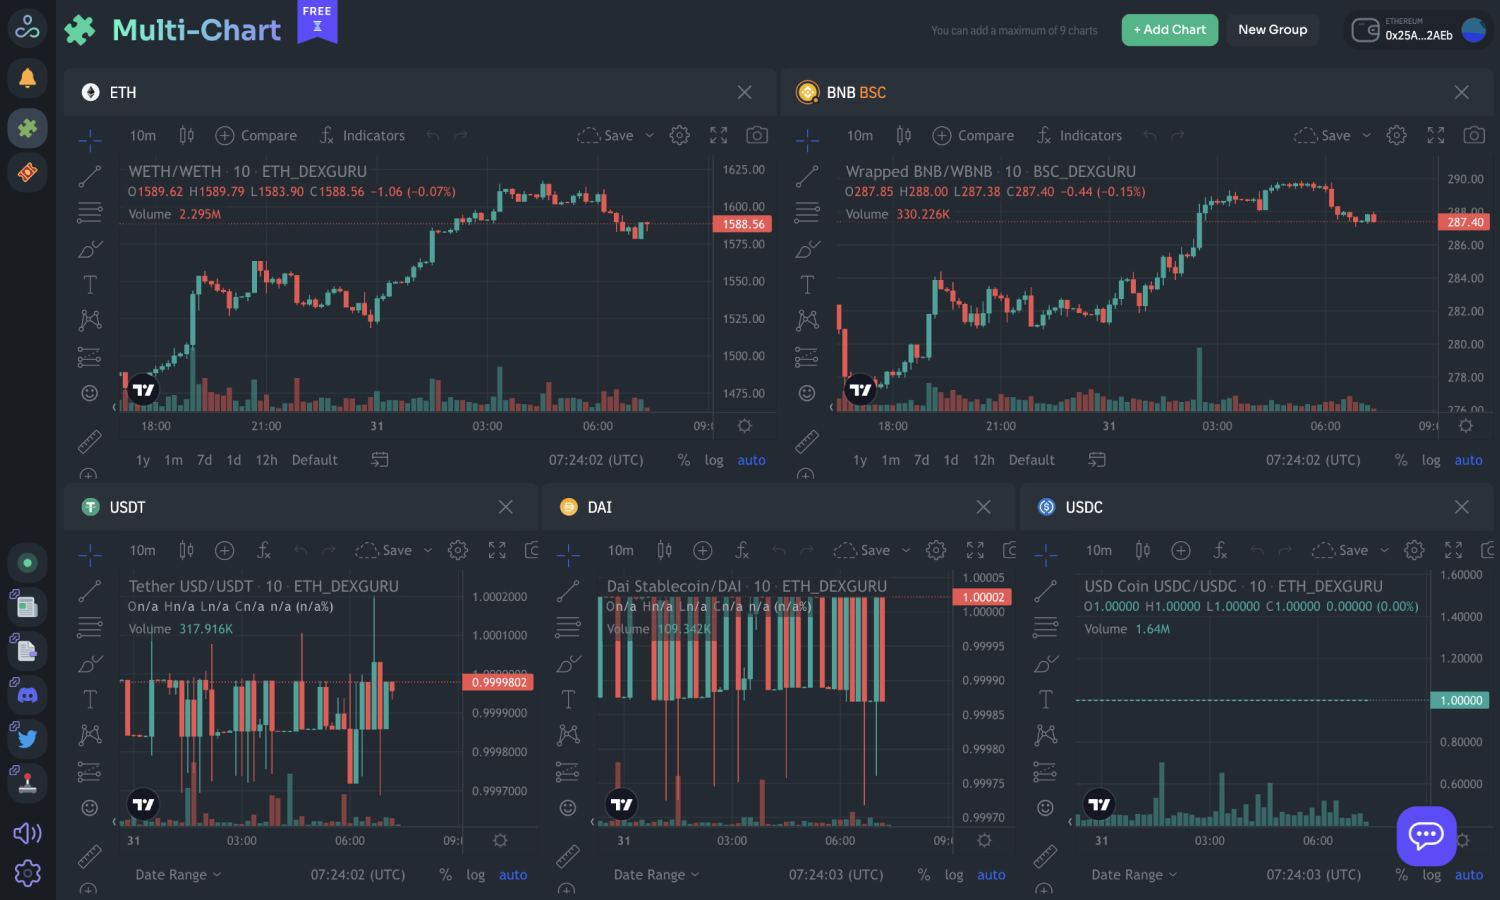Click the New Group button
Screen dimensions: 1500x900
[x=1272, y=30]
